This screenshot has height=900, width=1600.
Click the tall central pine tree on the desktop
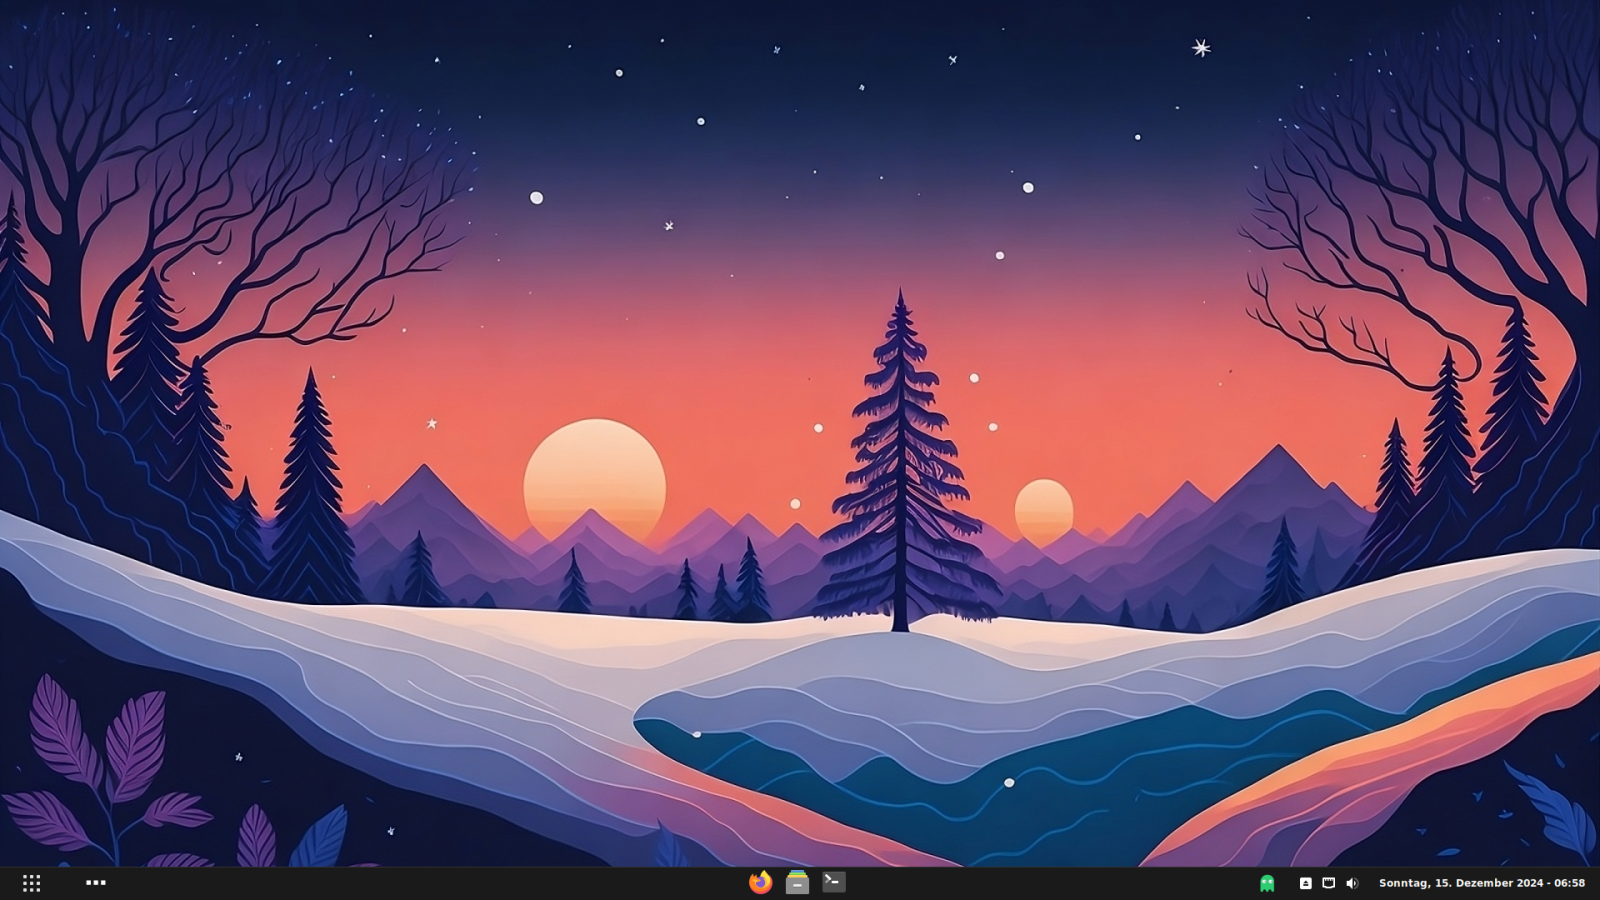tap(902, 480)
